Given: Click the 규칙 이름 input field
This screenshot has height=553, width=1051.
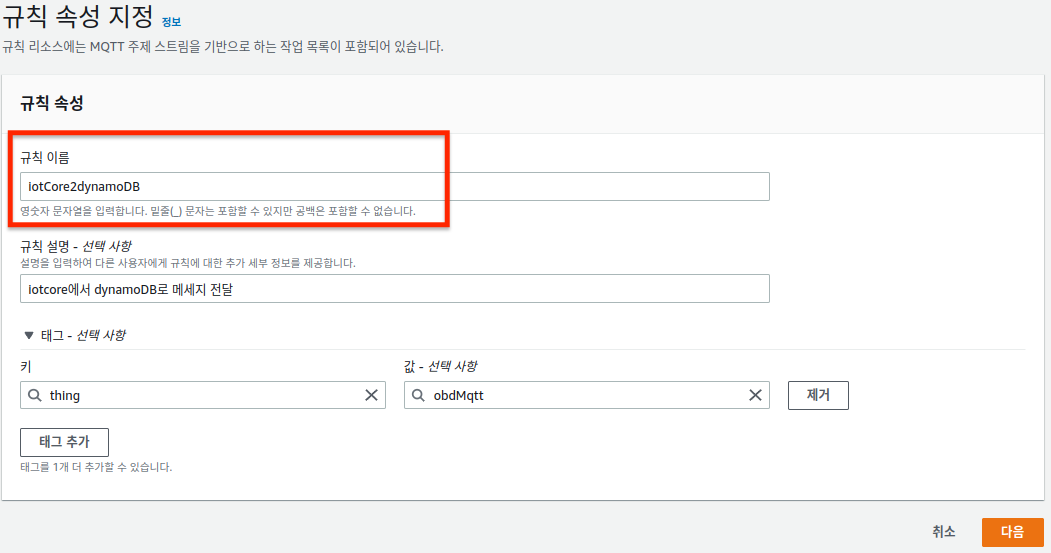Looking at the screenshot, I should [x=395, y=186].
